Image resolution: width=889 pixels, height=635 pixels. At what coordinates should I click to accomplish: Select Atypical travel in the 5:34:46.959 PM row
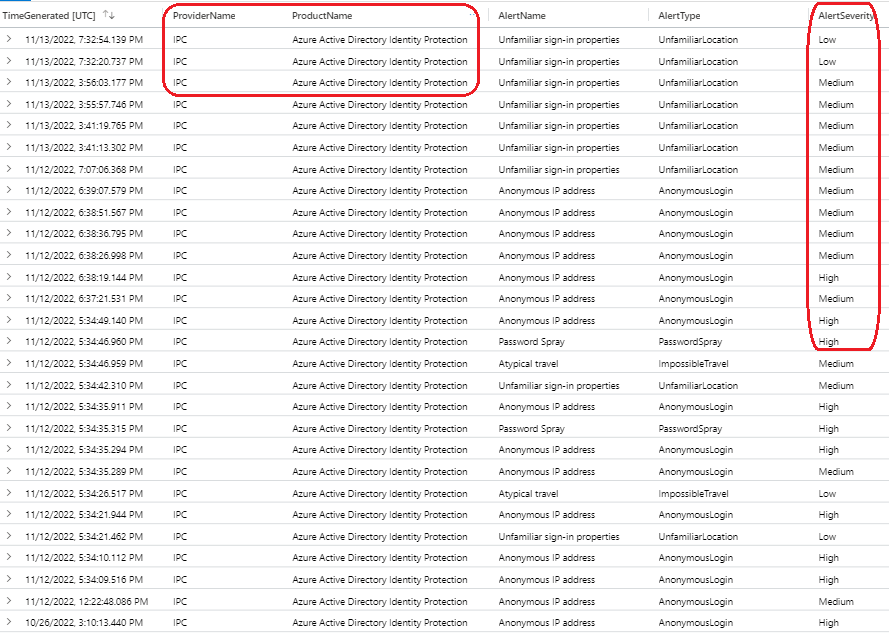coord(528,364)
